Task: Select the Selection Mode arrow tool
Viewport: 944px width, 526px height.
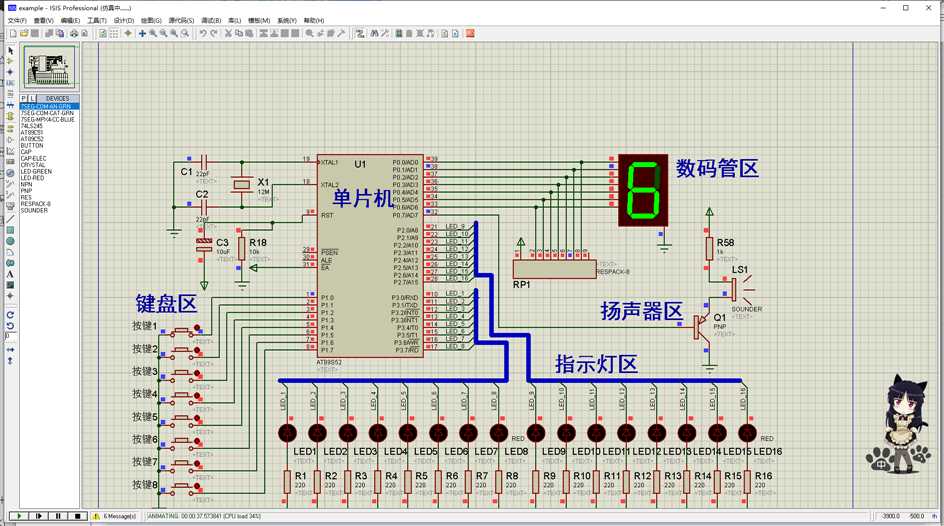Action: (10, 51)
